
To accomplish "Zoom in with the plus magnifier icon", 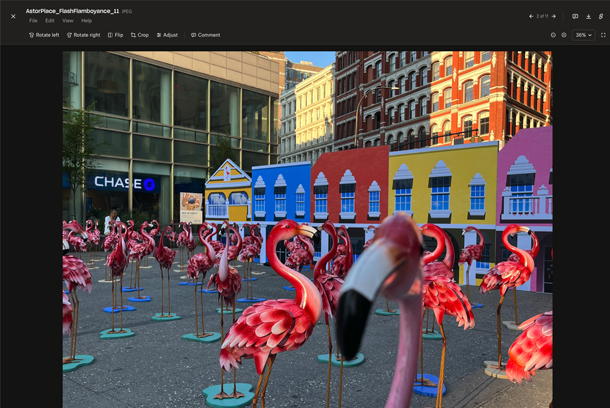I will (564, 35).
